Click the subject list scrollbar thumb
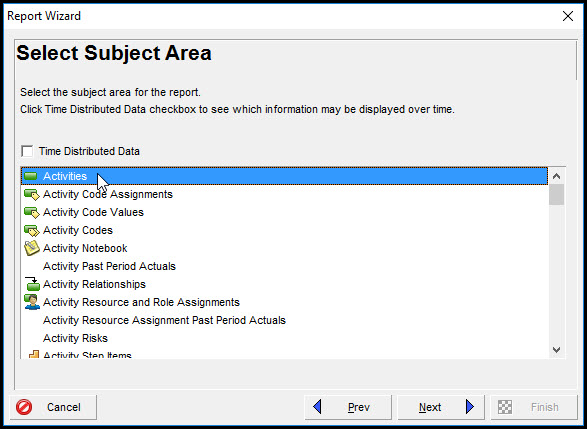Screen dimensions: 587x429 click(557, 195)
